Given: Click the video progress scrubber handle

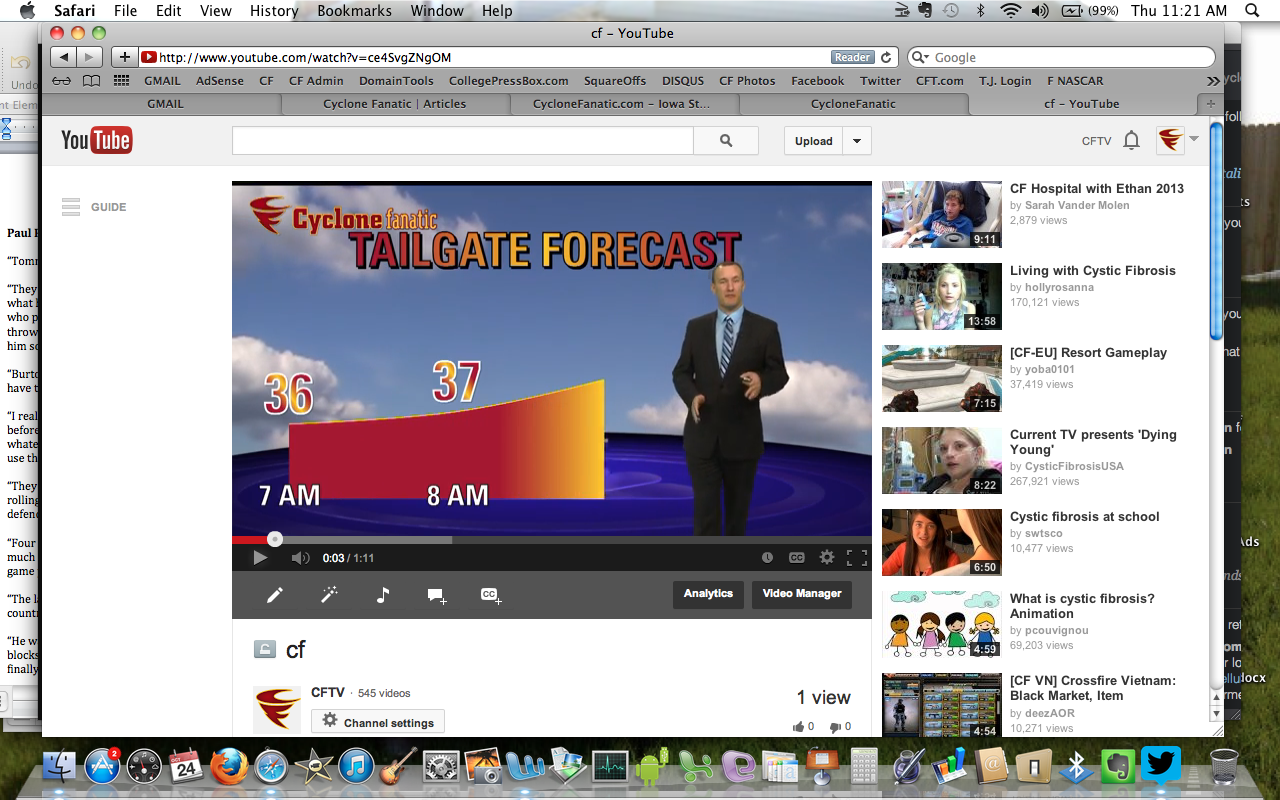Looking at the screenshot, I should tap(275, 539).
